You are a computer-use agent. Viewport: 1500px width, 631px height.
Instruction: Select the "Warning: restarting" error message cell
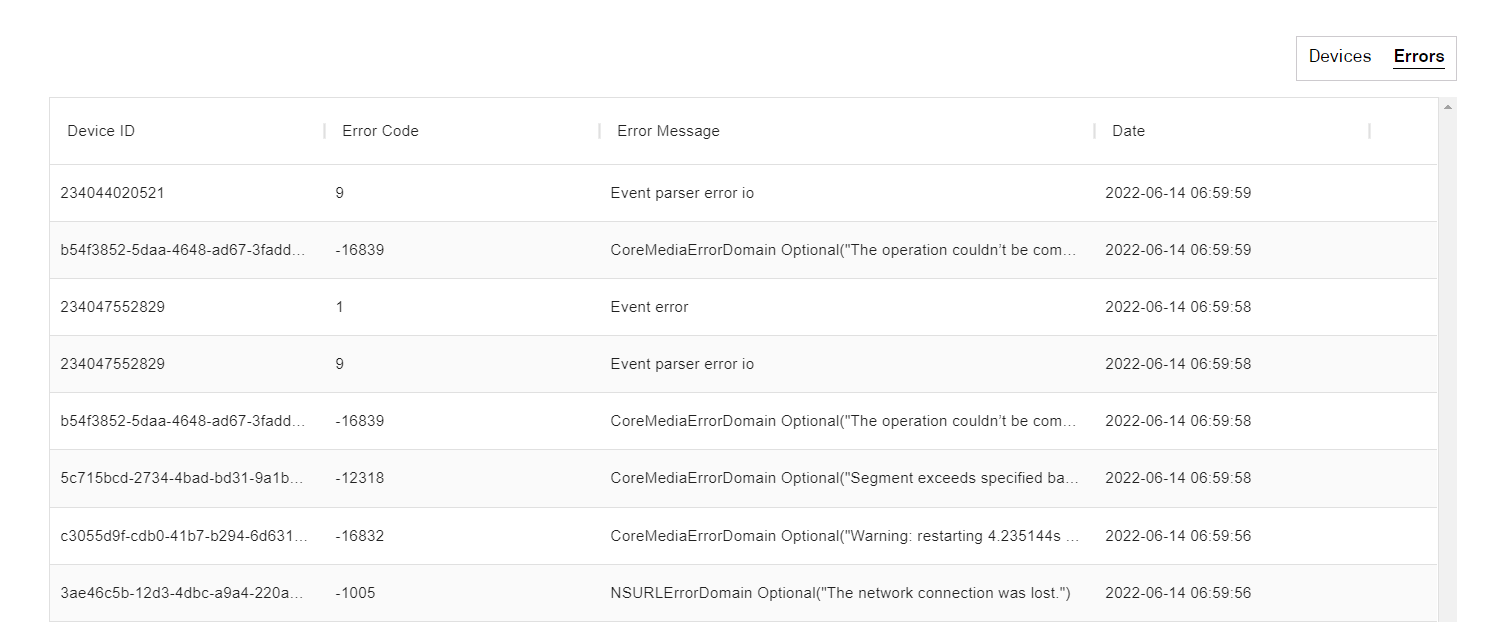click(x=845, y=536)
